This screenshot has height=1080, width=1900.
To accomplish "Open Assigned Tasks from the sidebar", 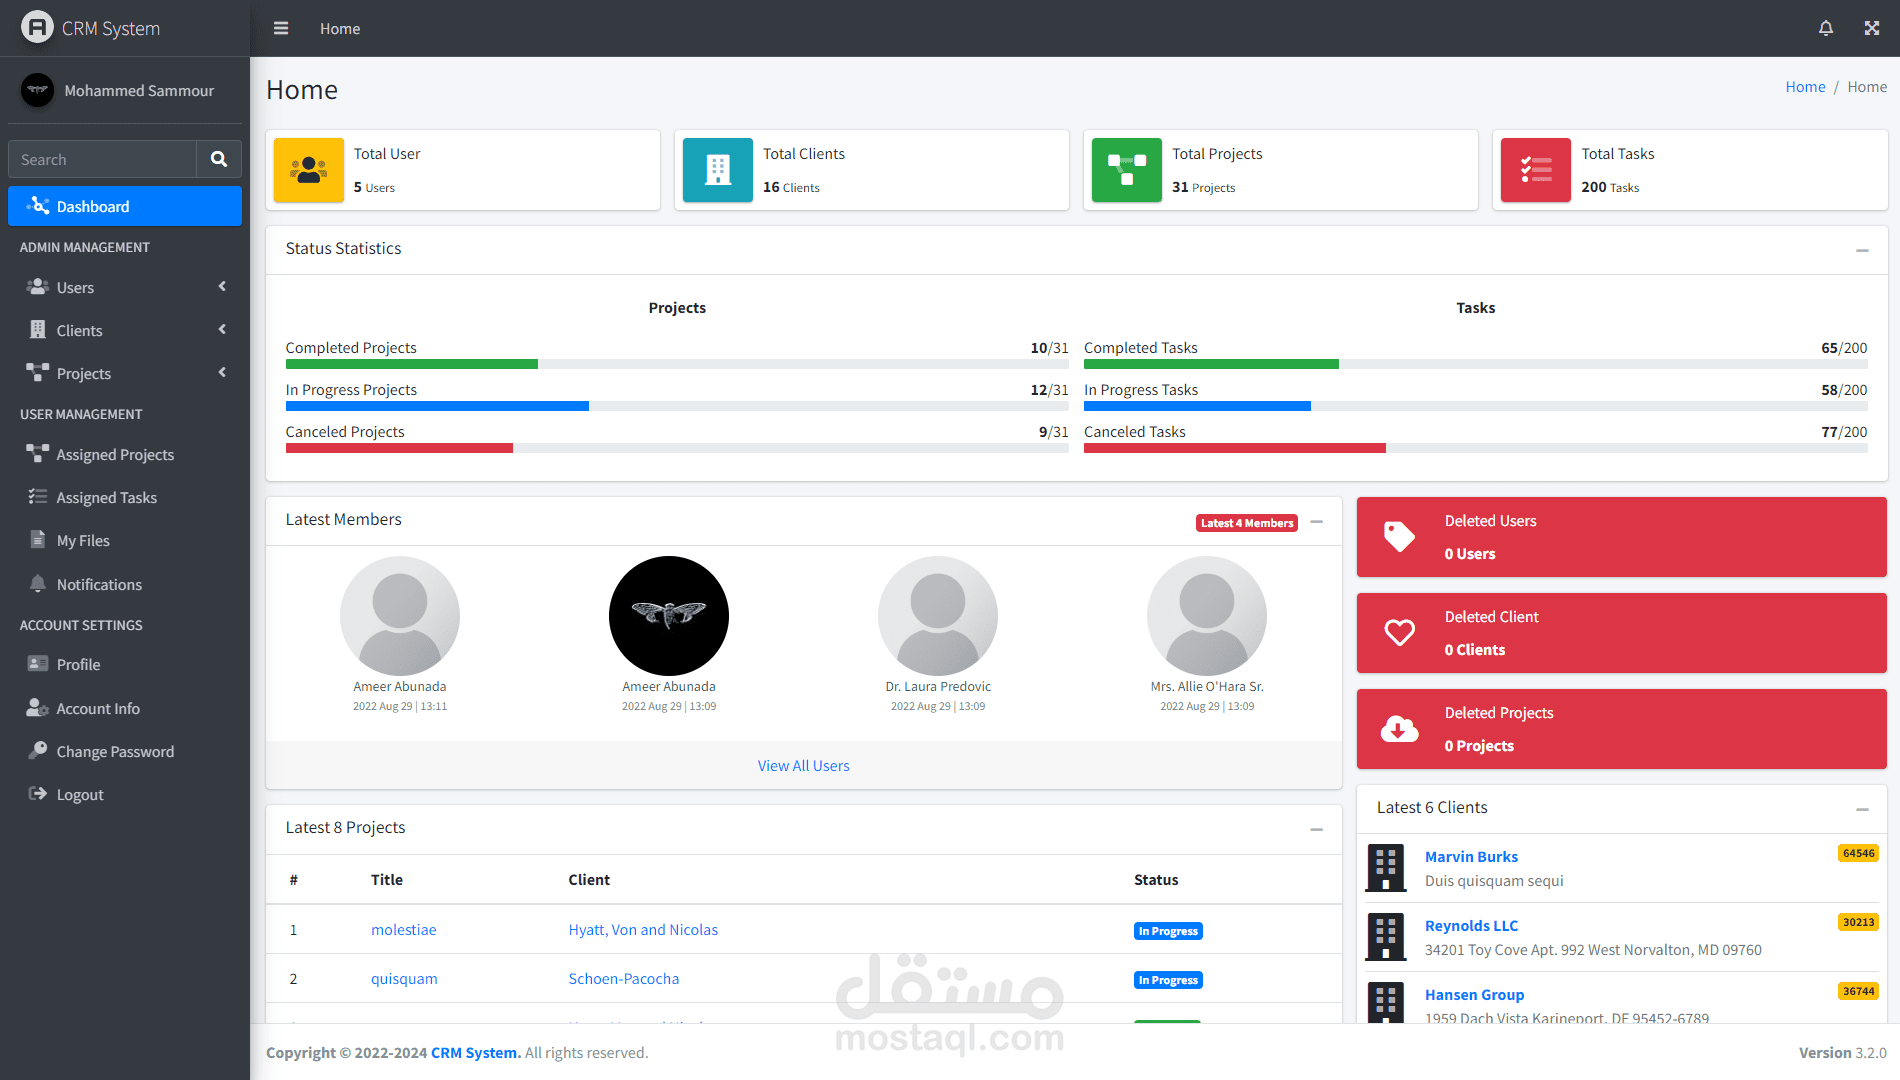I will click(106, 497).
